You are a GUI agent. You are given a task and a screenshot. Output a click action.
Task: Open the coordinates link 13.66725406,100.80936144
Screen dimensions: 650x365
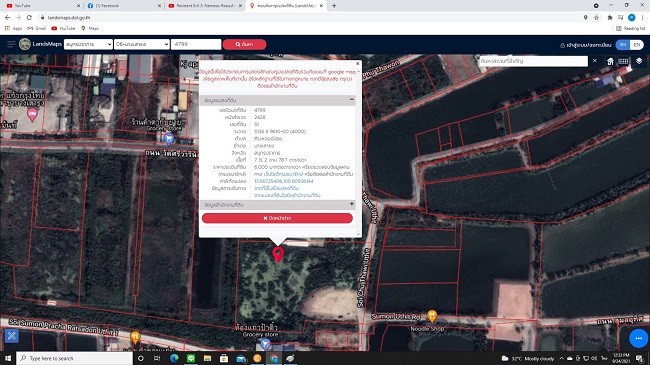pyautogui.click(x=284, y=181)
